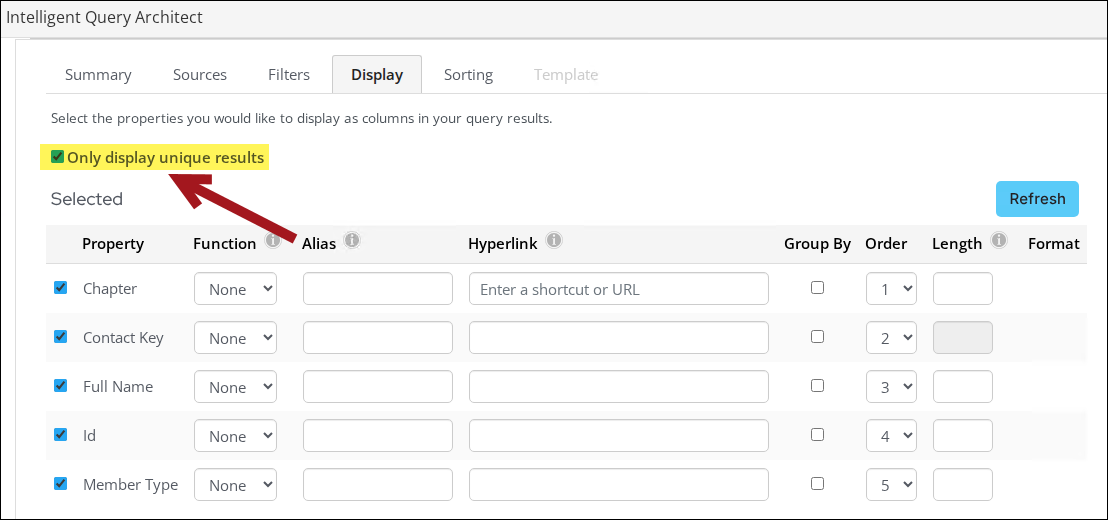Uncheck Only display unique results
The image size is (1108, 520).
pyautogui.click(x=58, y=157)
